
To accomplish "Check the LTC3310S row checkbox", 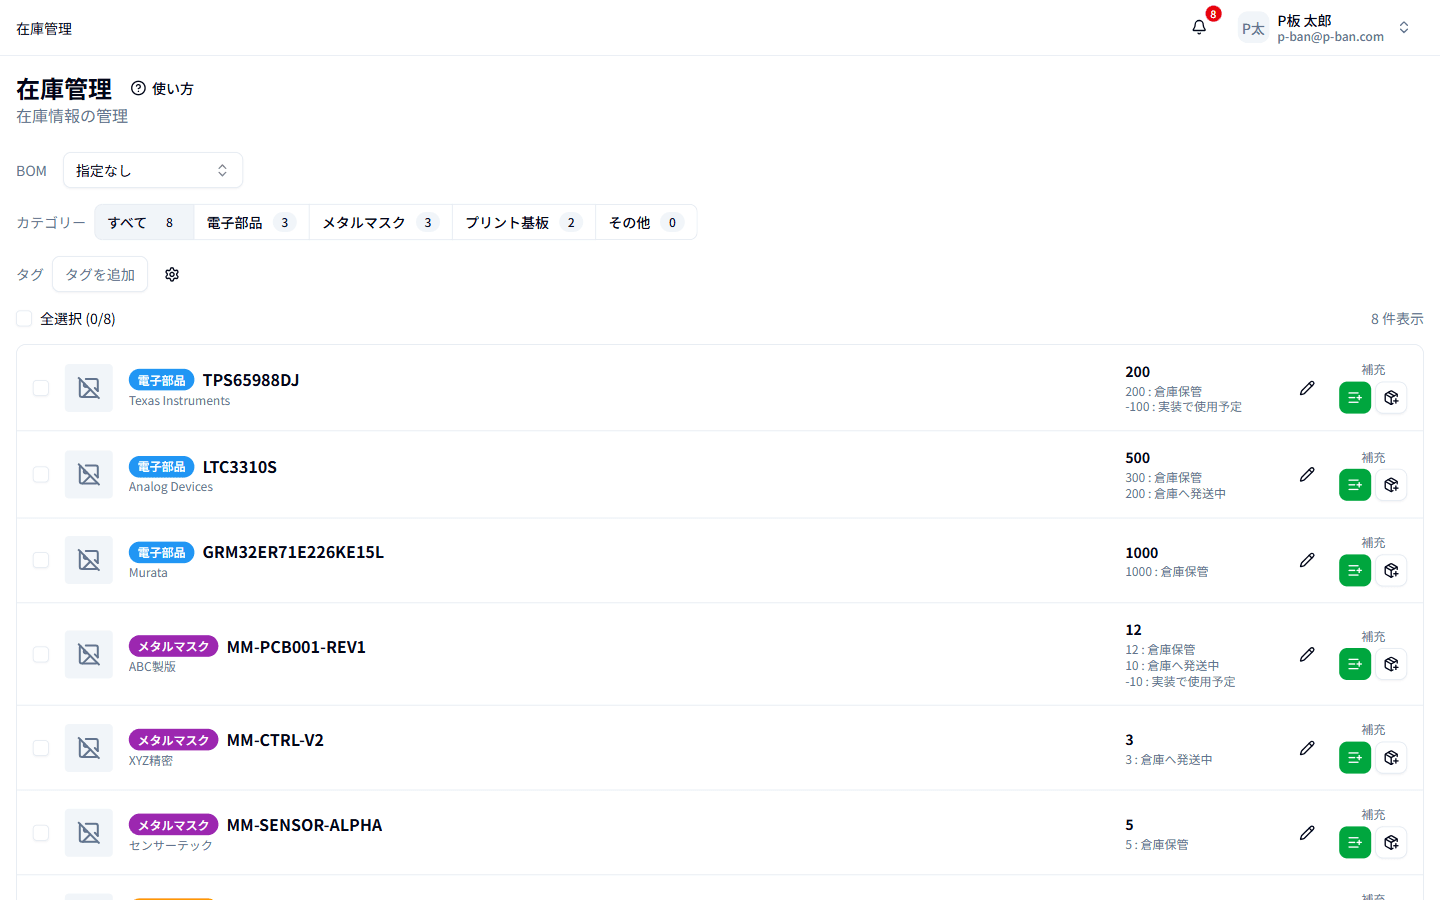I will [x=41, y=474].
